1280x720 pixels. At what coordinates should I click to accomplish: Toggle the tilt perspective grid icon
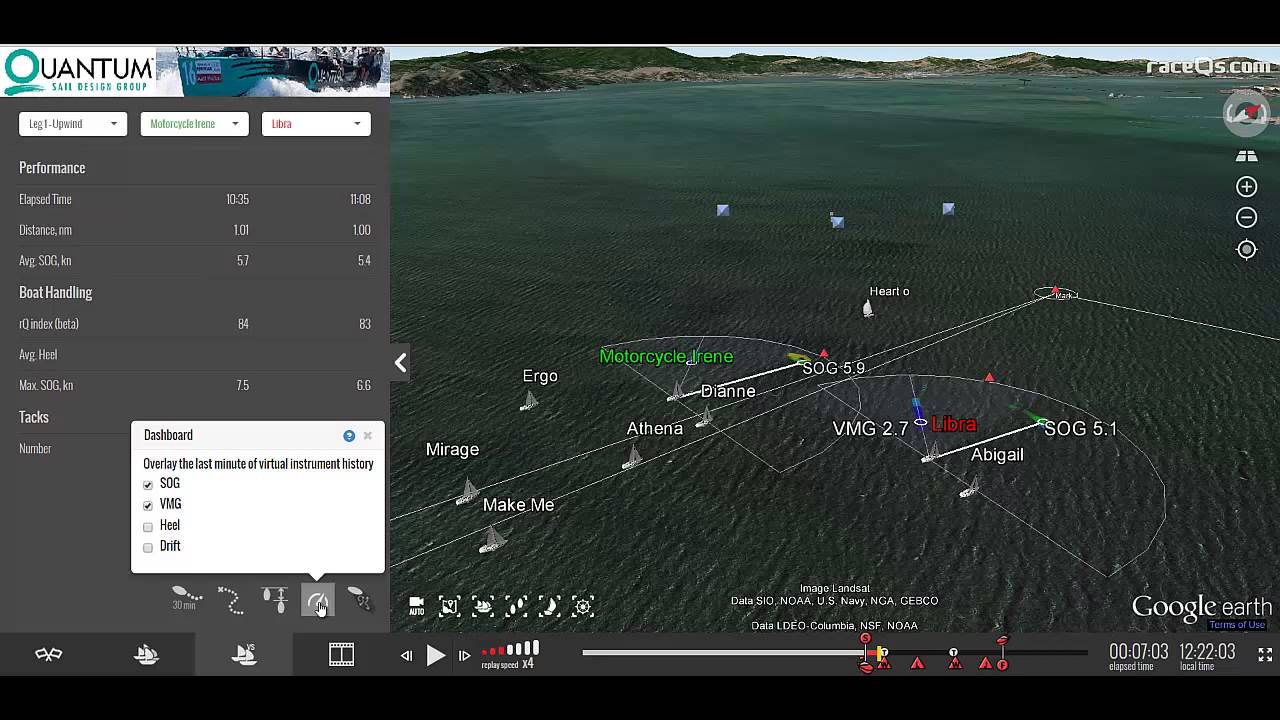pos(1246,156)
